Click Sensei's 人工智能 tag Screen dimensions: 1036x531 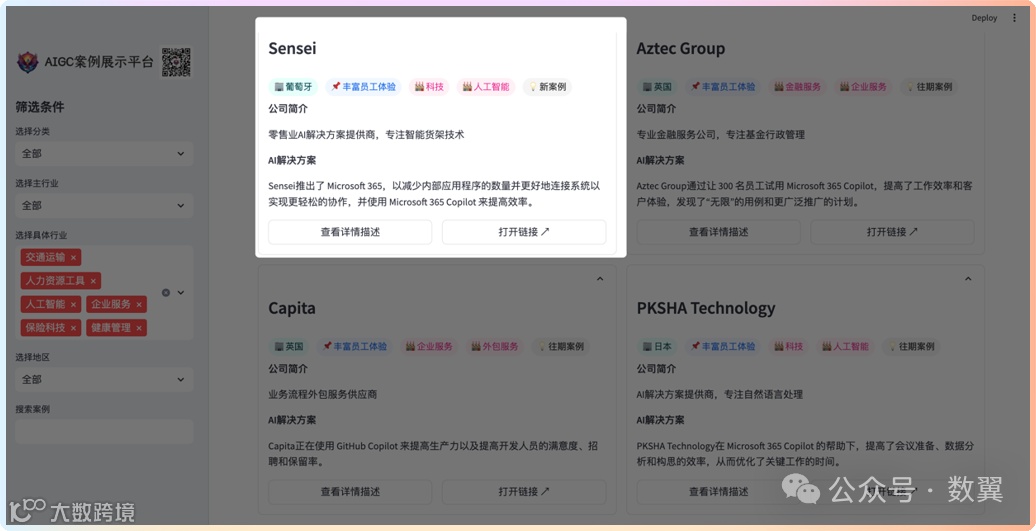pos(486,87)
